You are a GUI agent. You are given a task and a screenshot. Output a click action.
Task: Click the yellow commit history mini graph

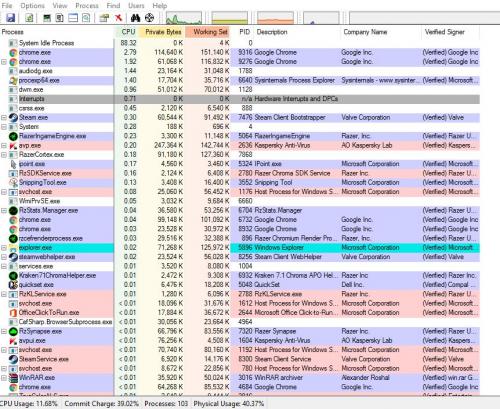[230, 18]
